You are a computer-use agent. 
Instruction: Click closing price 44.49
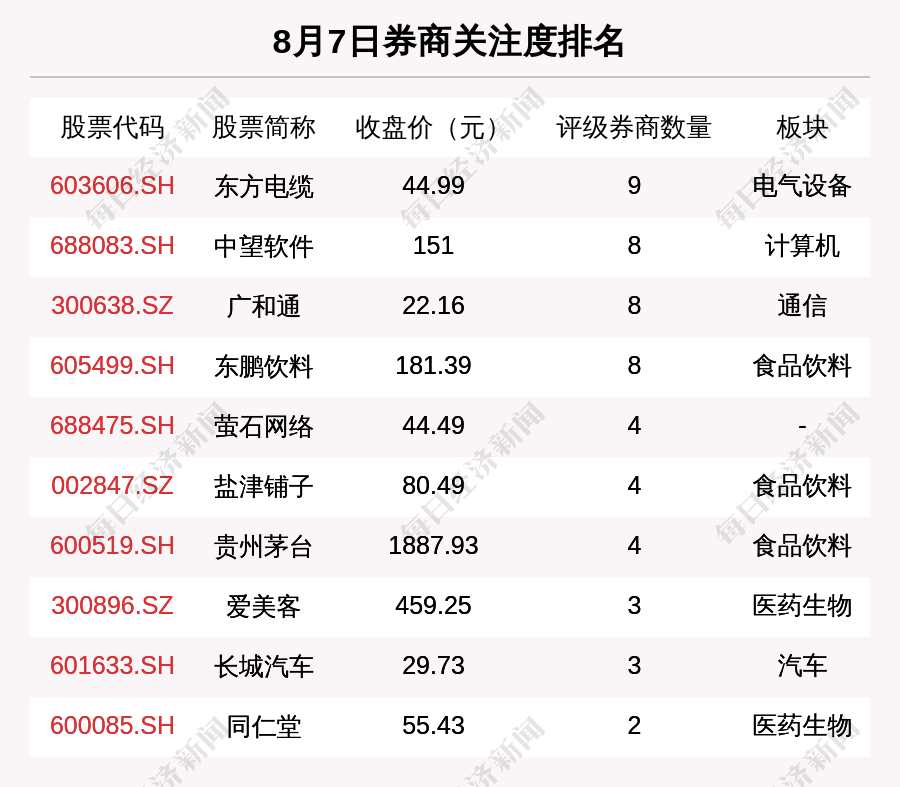[x=433, y=426]
